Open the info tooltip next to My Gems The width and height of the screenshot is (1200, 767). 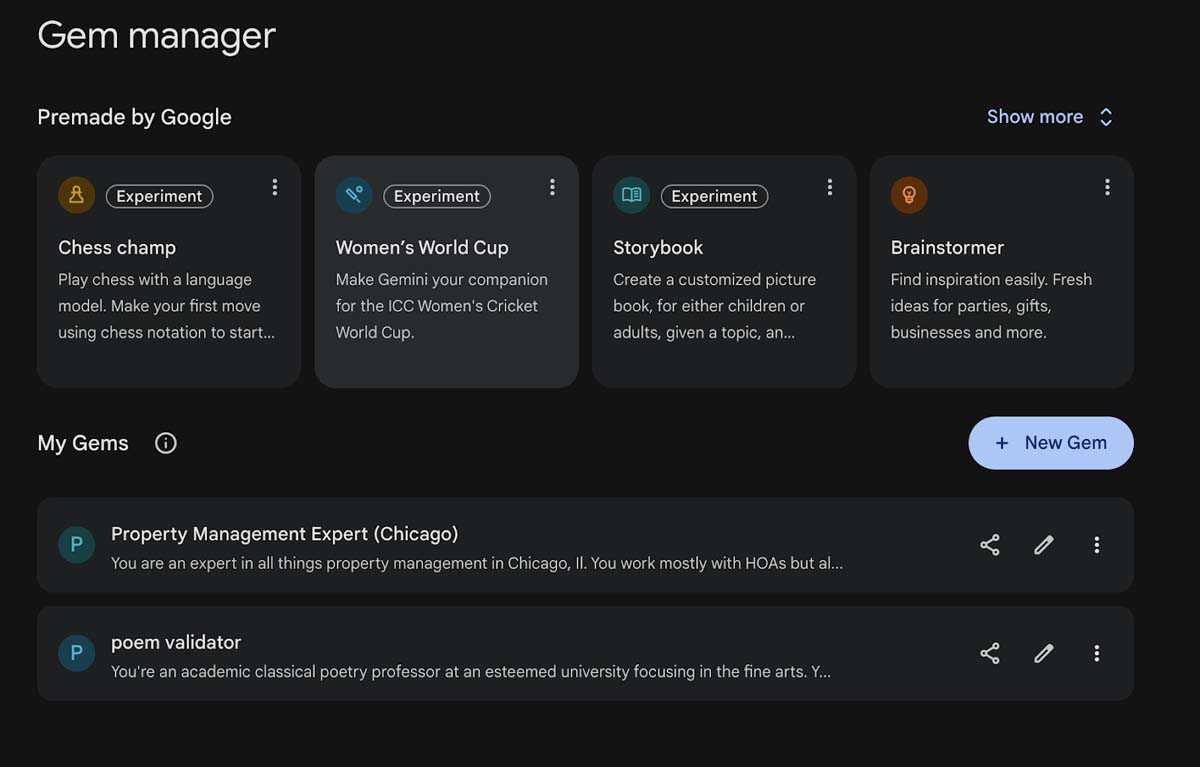(x=165, y=442)
